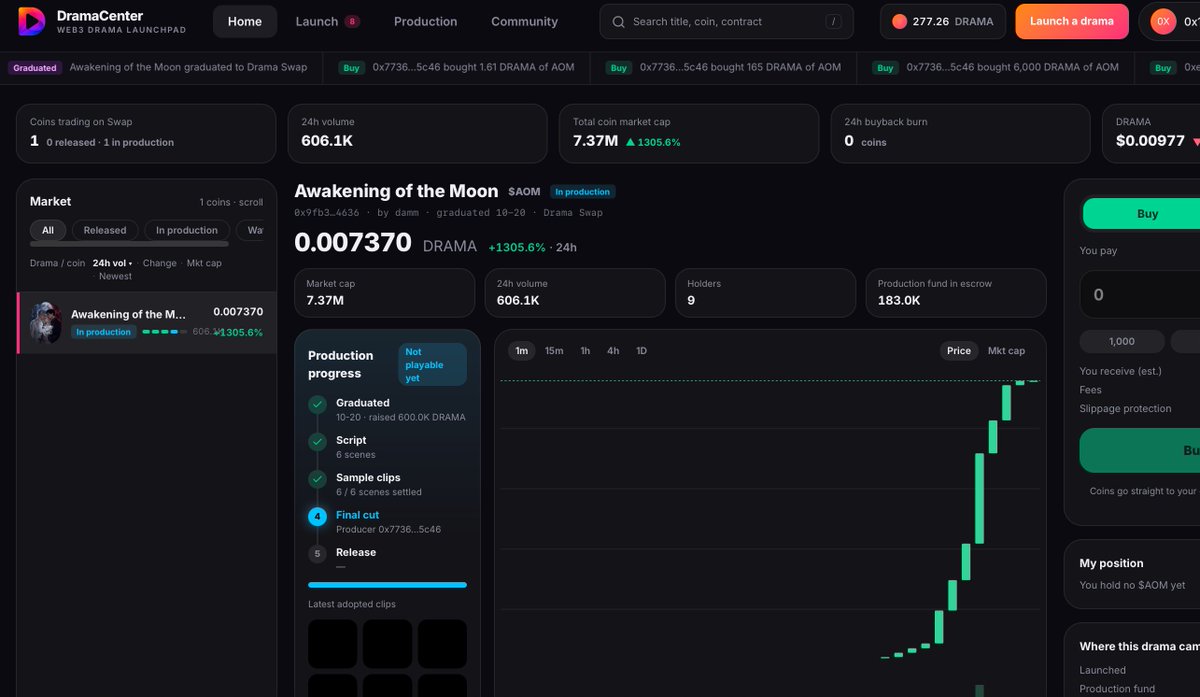Sort market list by Newest
This screenshot has height=697, width=1200.
[116, 276]
